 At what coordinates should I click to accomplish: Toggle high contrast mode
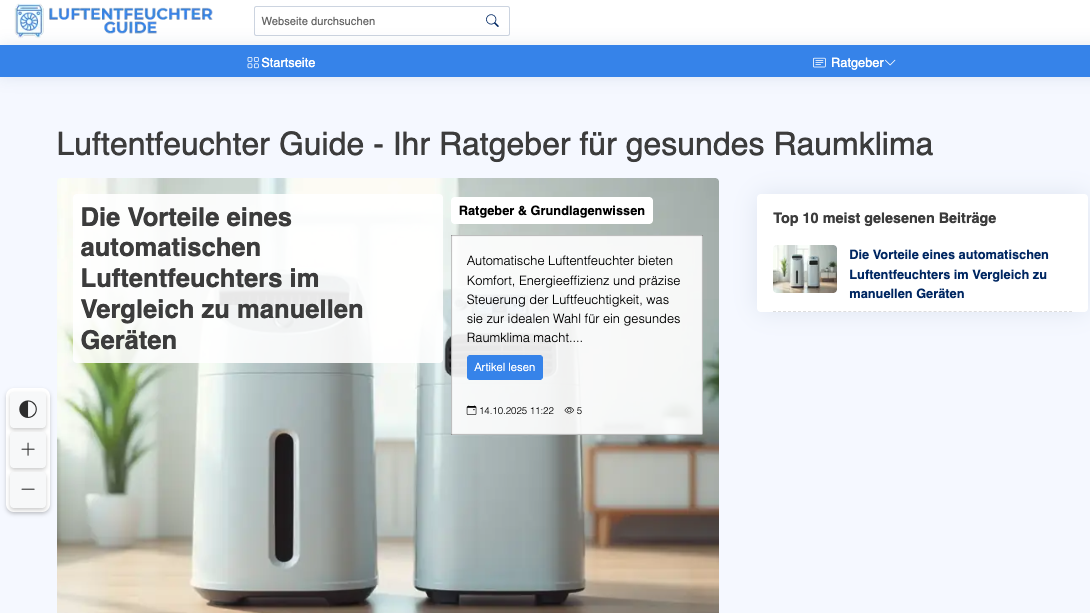28,409
